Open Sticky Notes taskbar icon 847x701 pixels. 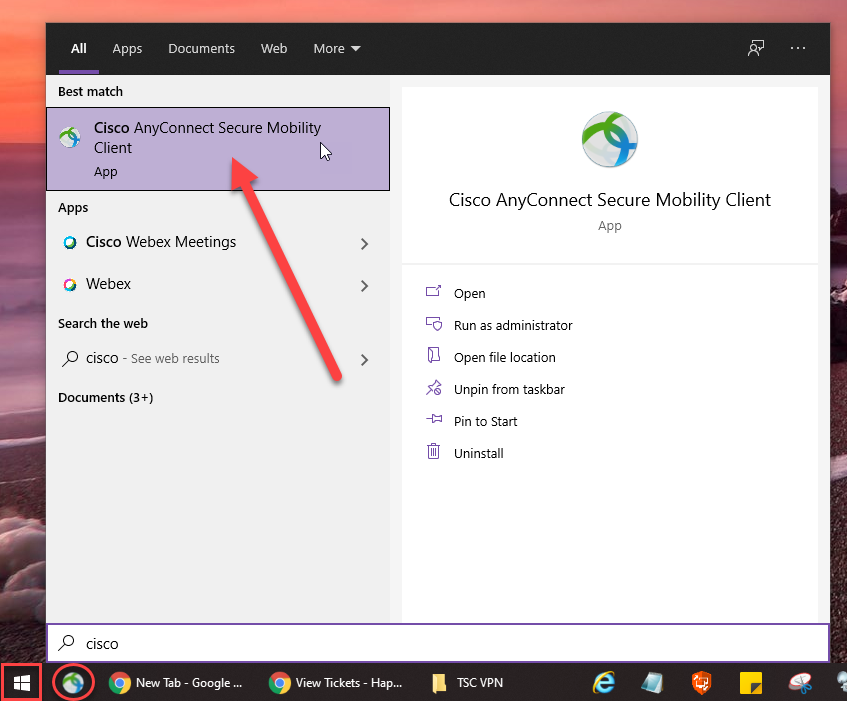[x=751, y=683]
